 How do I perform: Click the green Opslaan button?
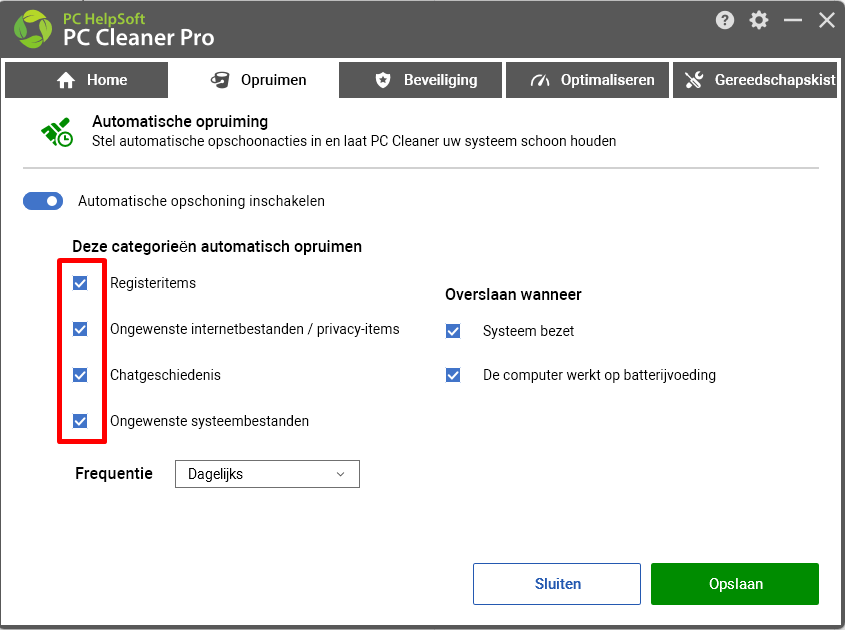click(735, 584)
